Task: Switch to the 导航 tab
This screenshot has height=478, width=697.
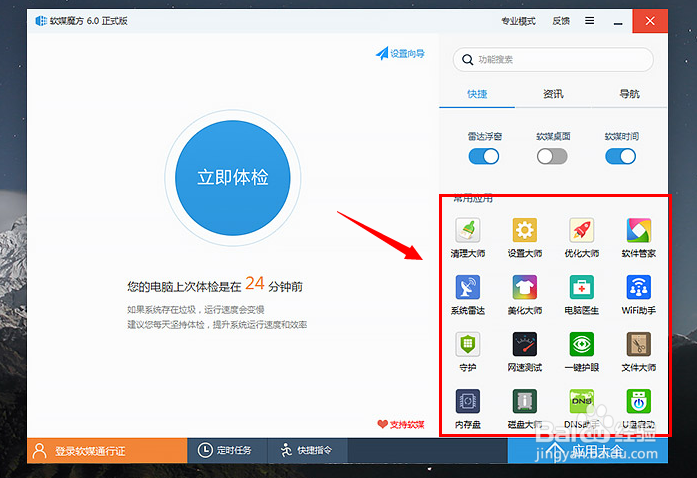Action: (x=629, y=94)
